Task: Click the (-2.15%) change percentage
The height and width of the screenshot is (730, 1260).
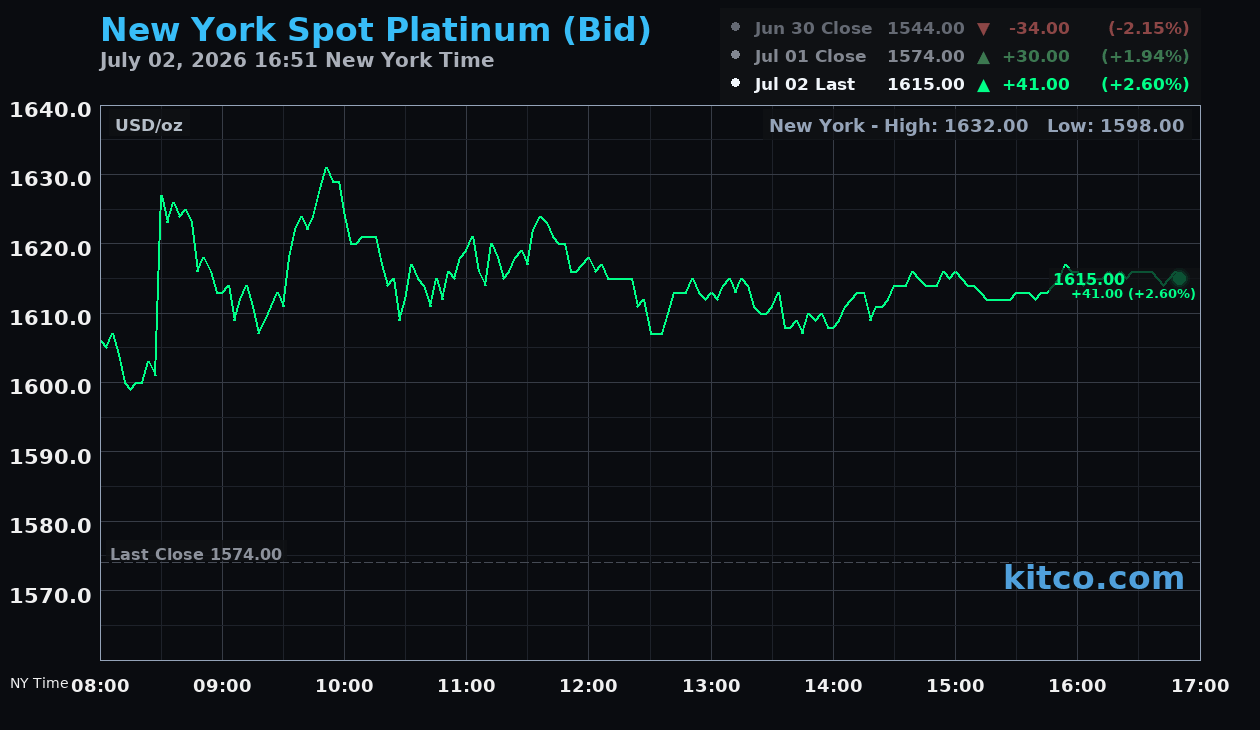Action: coord(1149,29)
